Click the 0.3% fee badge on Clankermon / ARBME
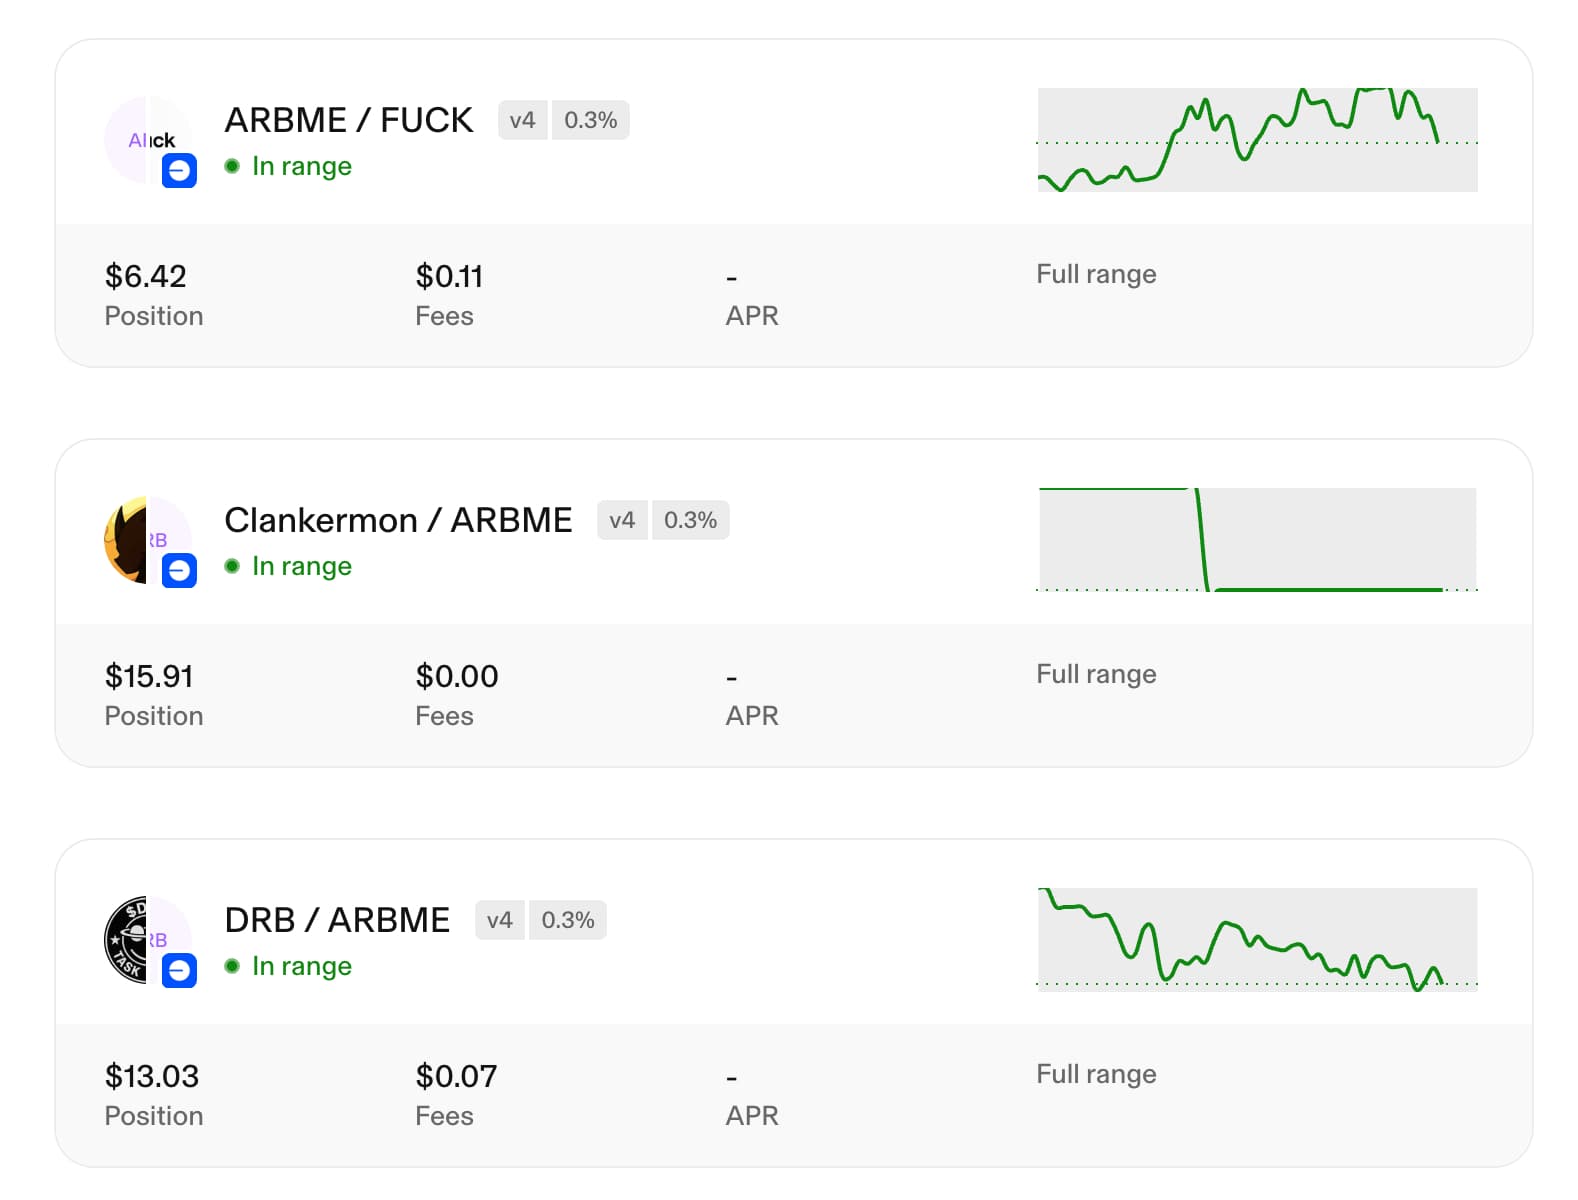Screen dimensions: 1578x1200 tap(690, 520)
